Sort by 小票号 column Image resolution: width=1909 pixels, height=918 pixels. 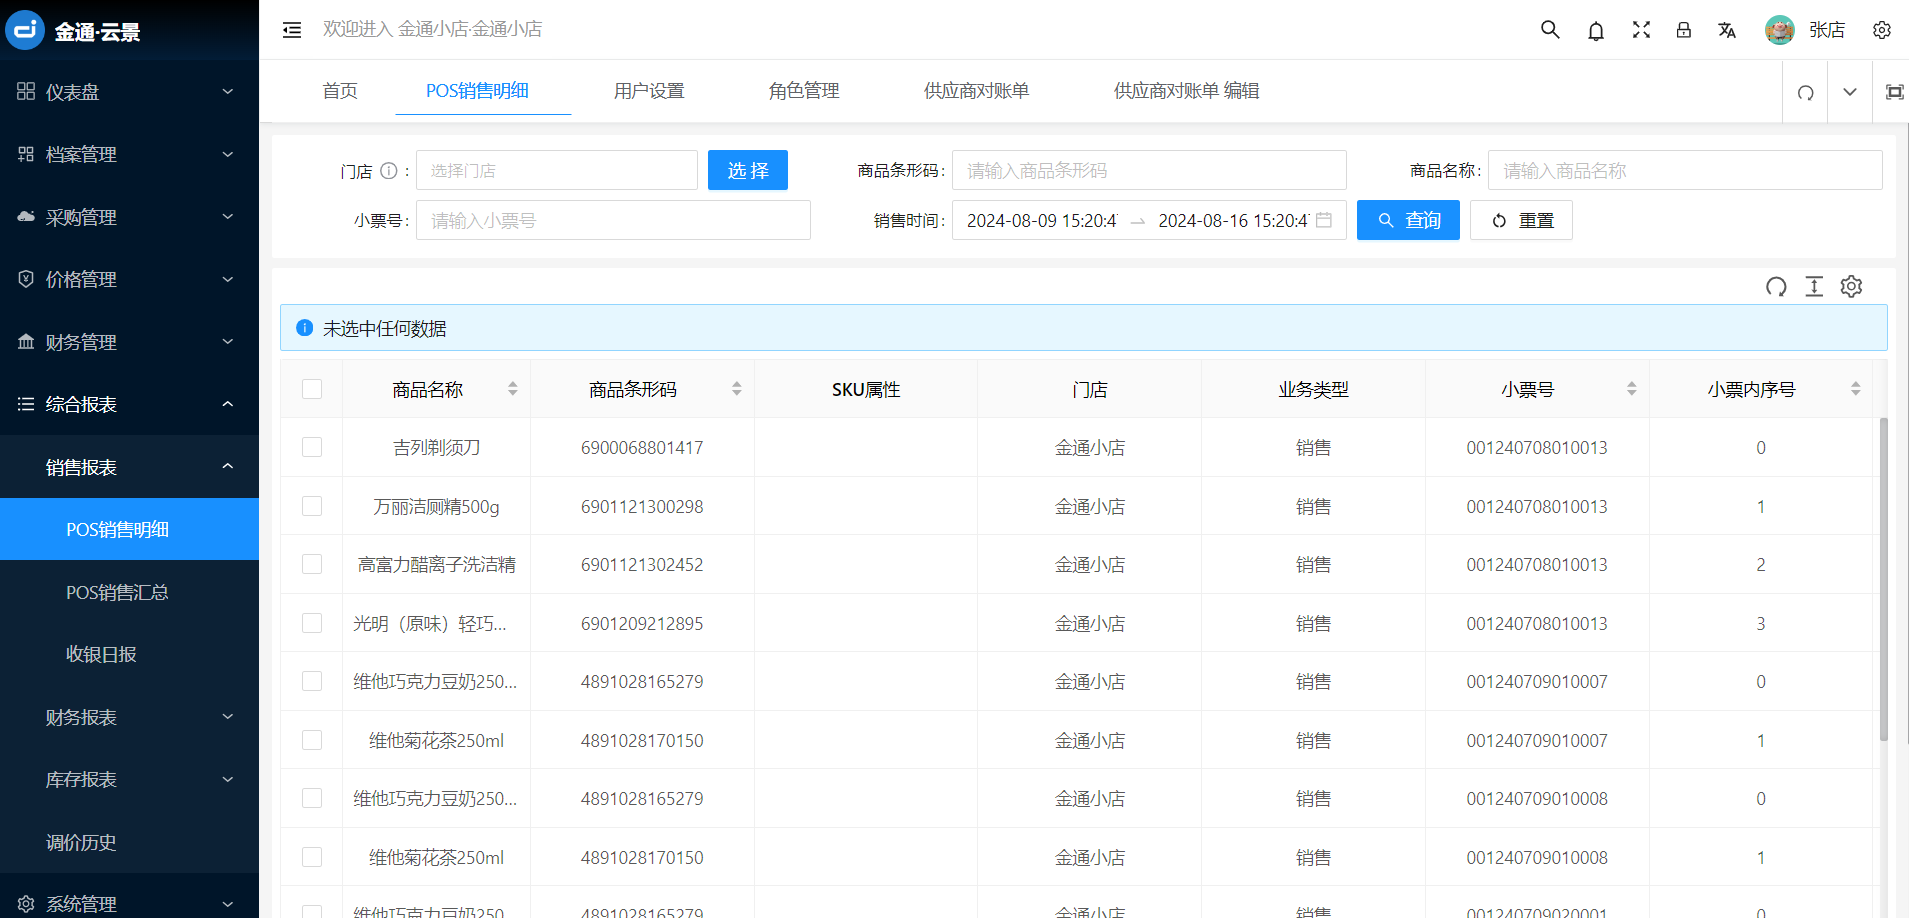1632,389
